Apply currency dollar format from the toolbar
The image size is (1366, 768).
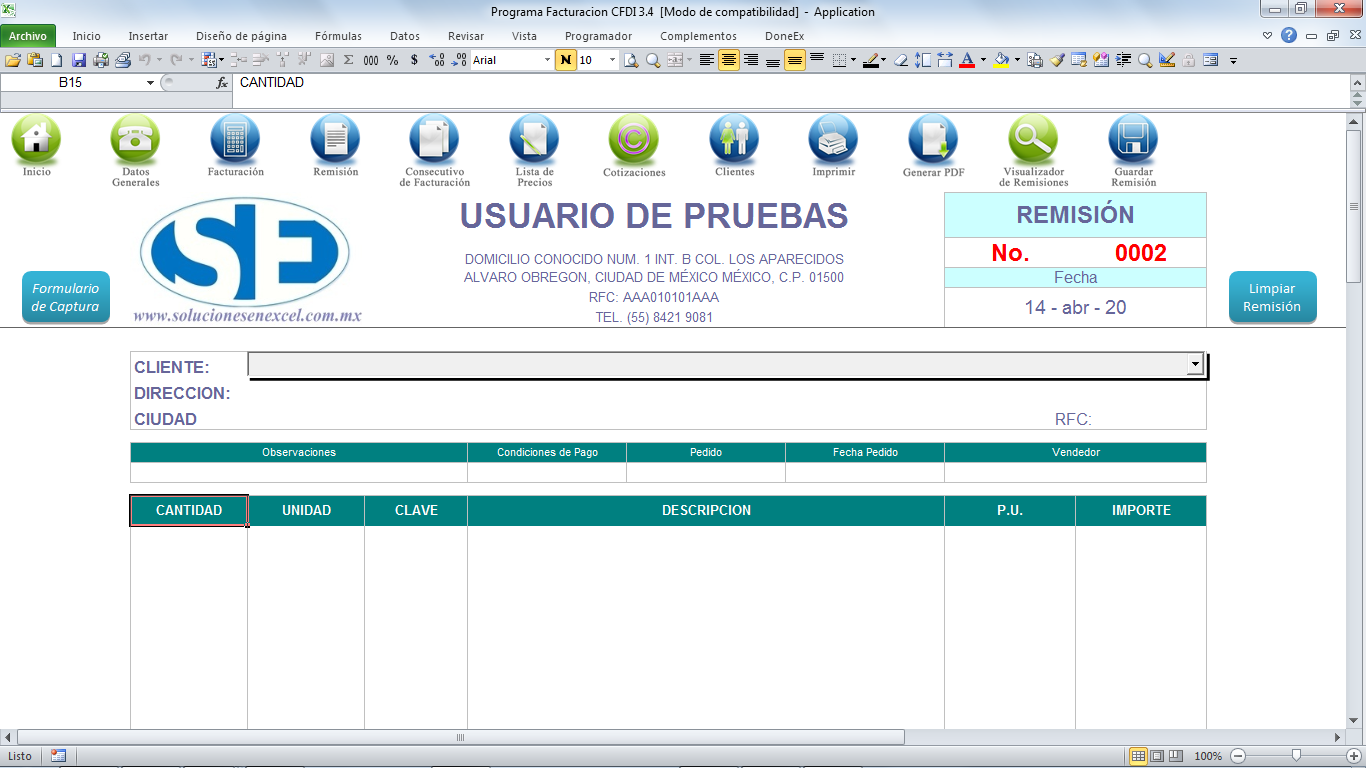[414, 60]
